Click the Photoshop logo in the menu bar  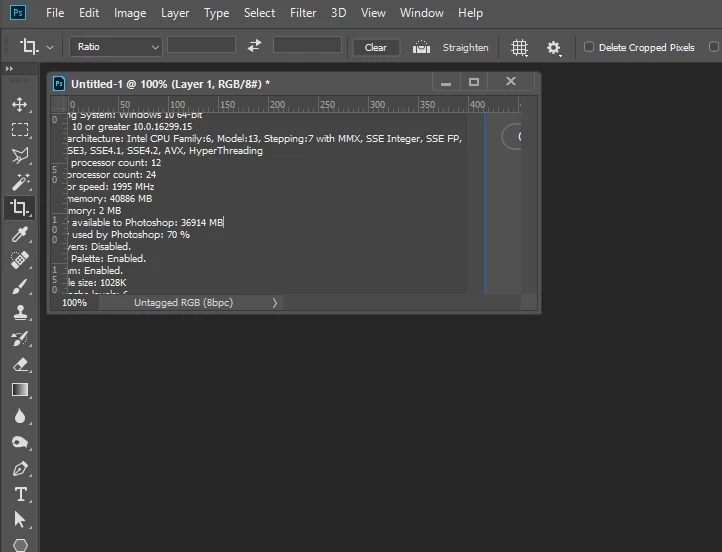tap(18, 12)
